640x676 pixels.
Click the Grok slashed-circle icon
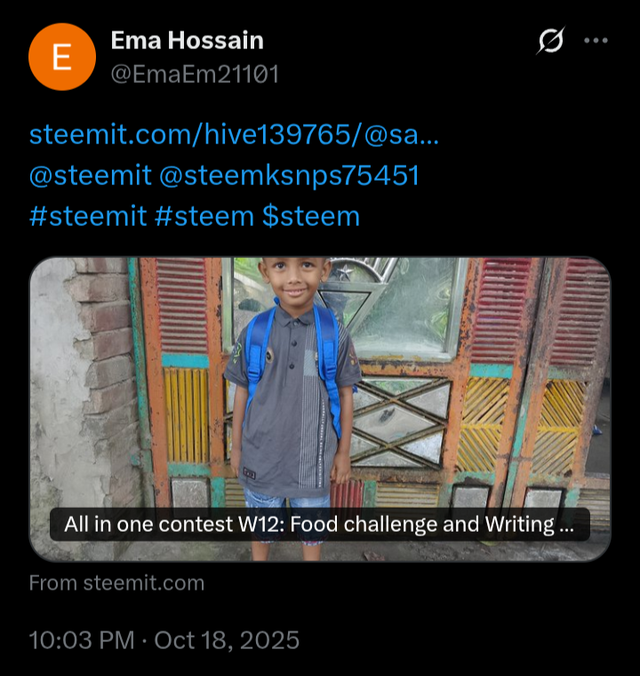pos(550,41)
